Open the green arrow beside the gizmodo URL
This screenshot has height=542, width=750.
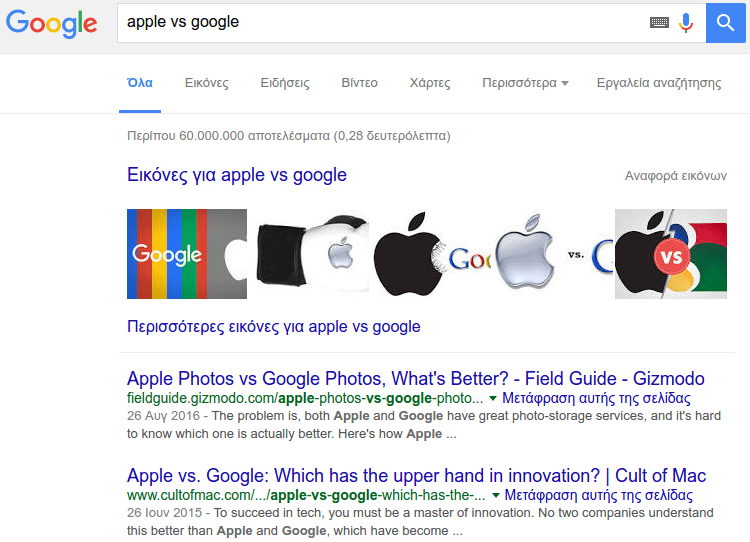(x=493, y=398)
